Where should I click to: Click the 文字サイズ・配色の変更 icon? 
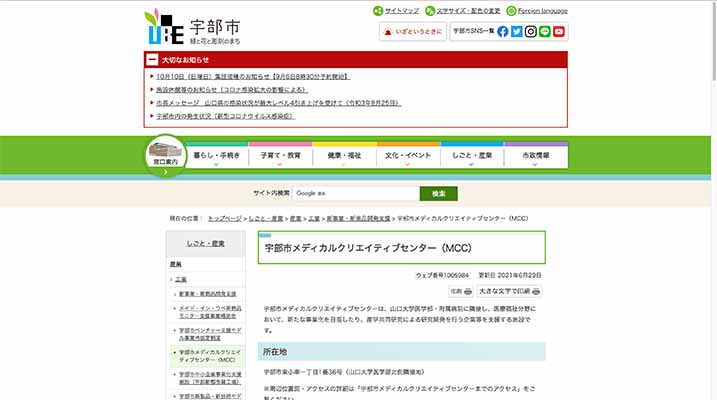pos(430,11)
